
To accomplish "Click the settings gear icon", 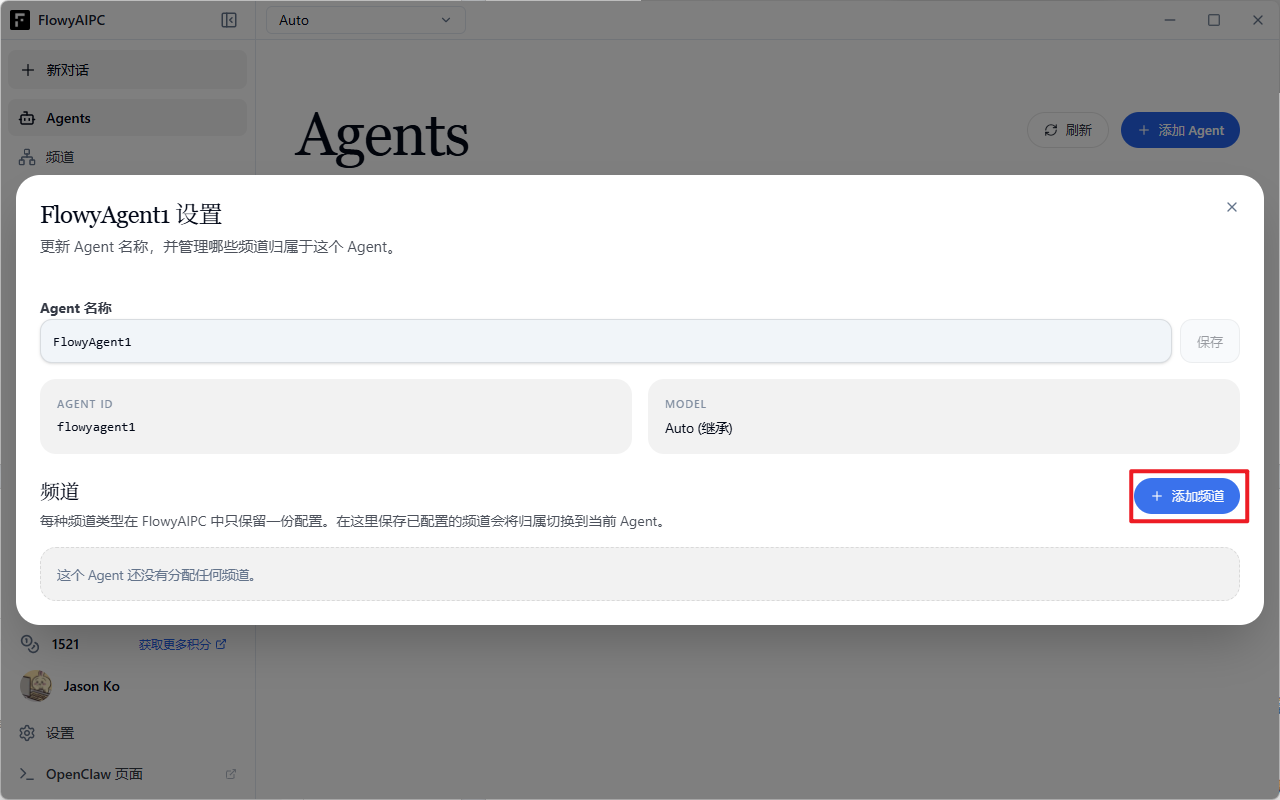I will 27,733.
